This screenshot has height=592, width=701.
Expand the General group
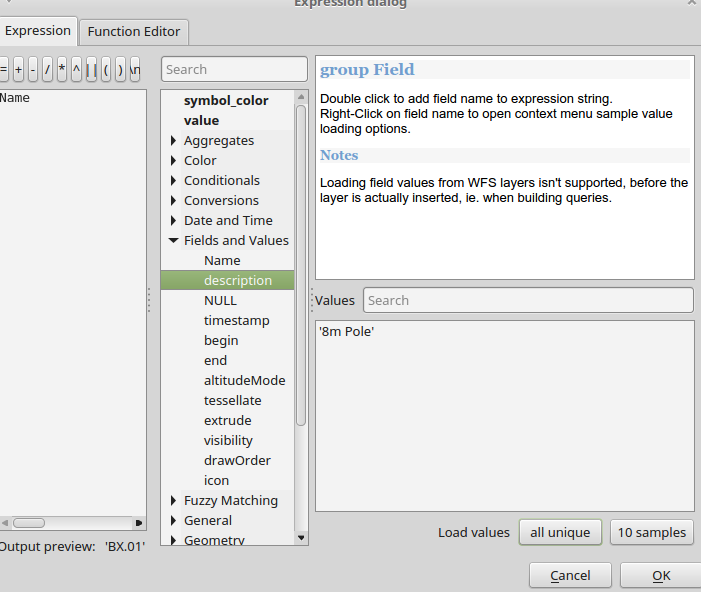(x=173, y=520)
